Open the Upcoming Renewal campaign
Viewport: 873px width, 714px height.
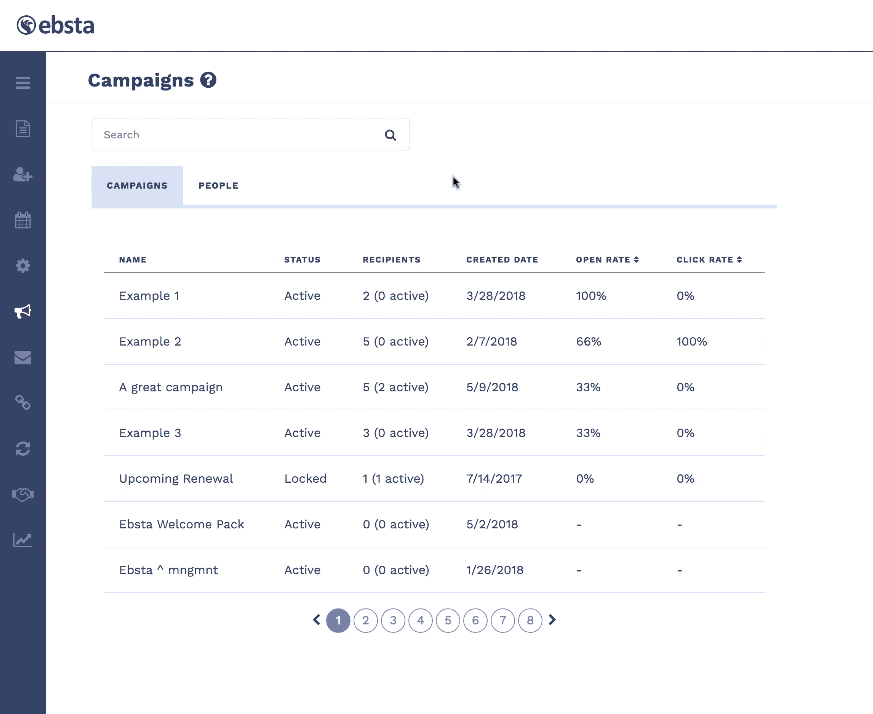(x=176, y=479)
